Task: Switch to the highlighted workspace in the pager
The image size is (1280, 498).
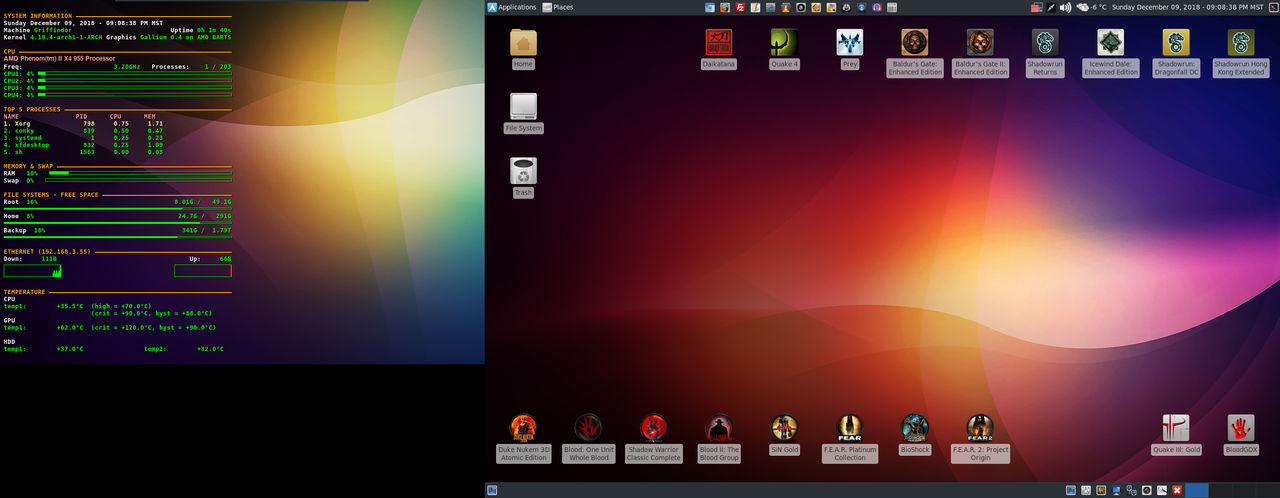Action: tap(1197, 490)
